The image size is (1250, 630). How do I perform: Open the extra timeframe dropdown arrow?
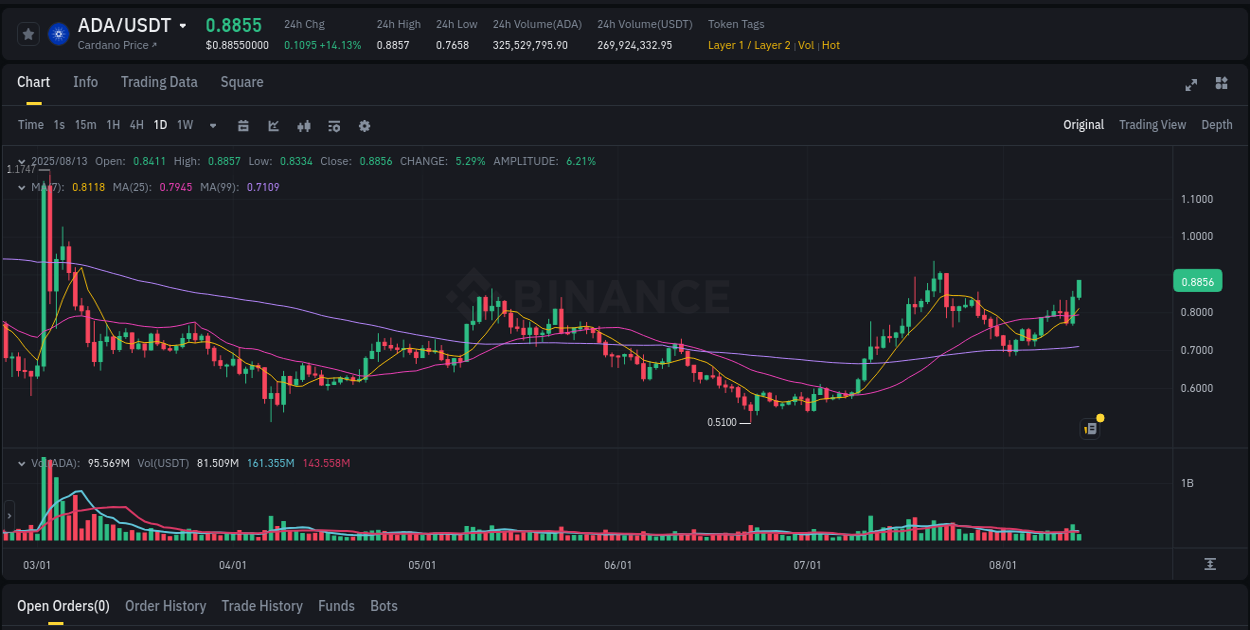click(212, 125)
